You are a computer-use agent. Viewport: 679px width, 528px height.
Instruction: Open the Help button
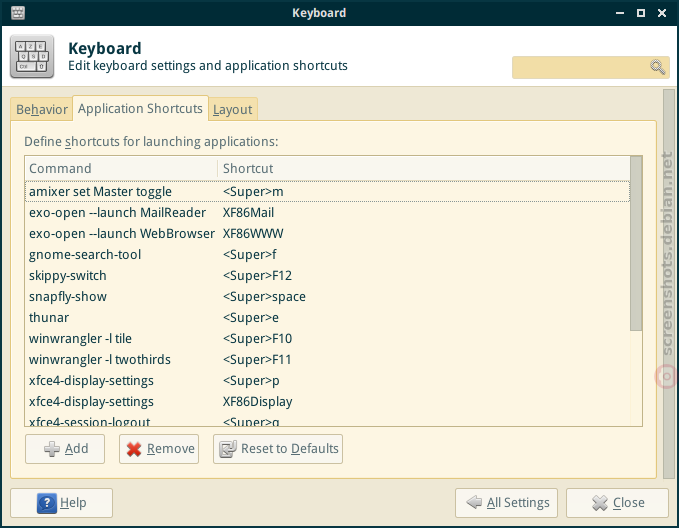(x=61, y=503)
